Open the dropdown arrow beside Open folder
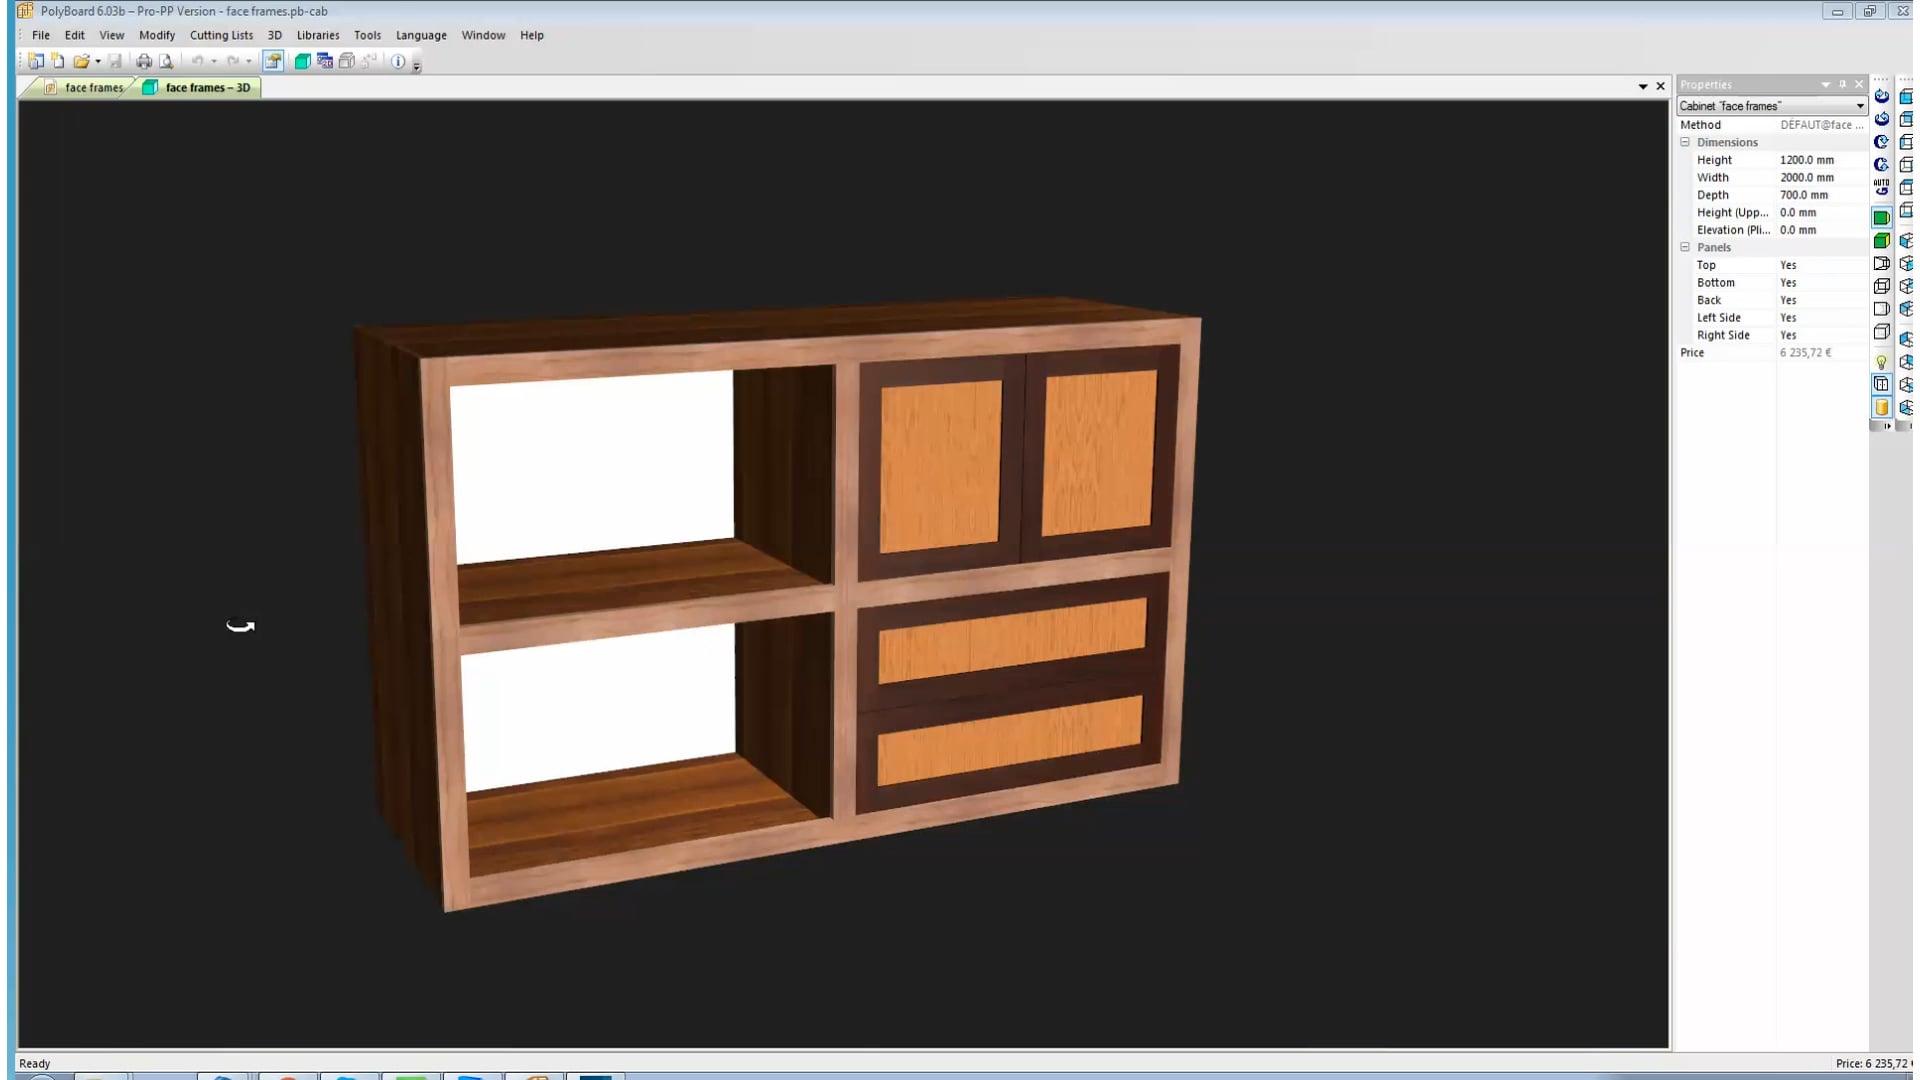 [98, 62]
